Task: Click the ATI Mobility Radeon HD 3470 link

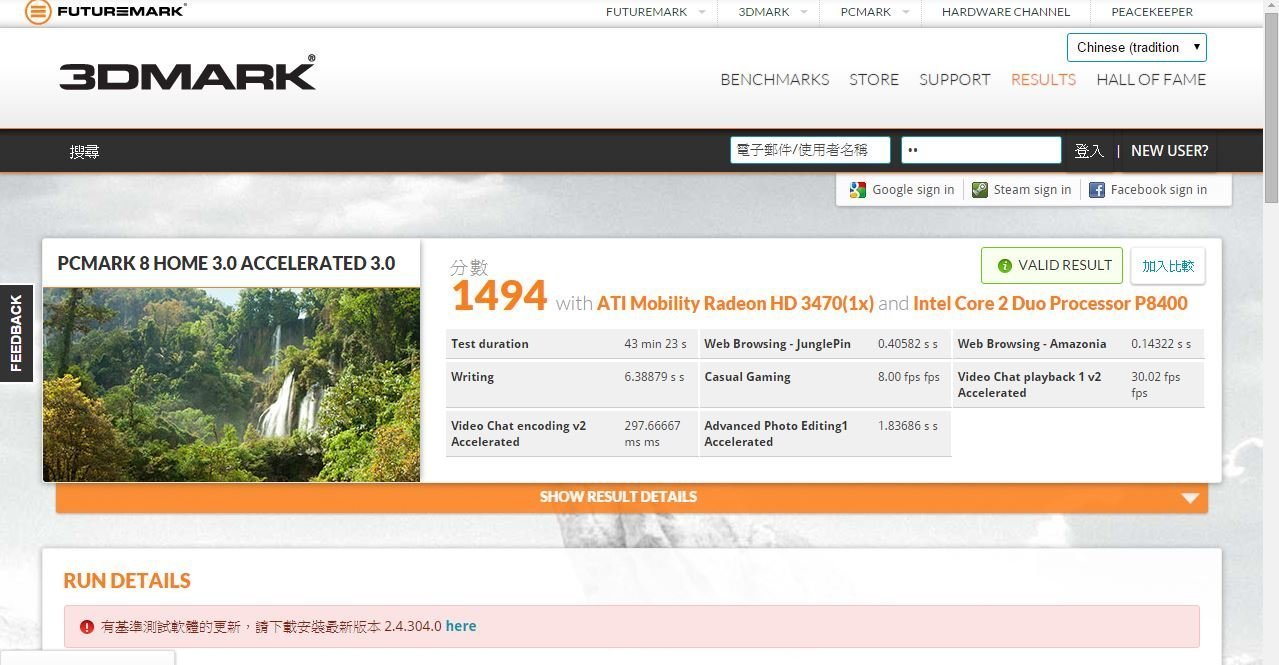Action: point(736,303)
